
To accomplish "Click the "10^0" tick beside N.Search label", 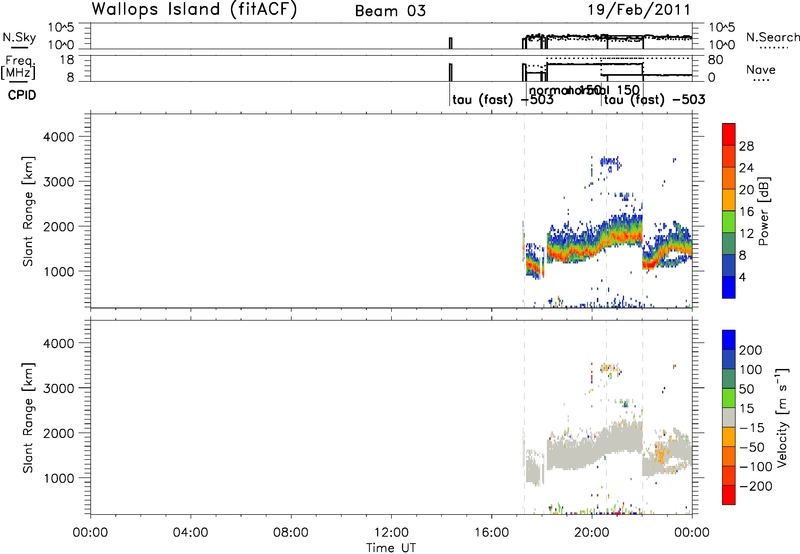I will pos(722,45).
